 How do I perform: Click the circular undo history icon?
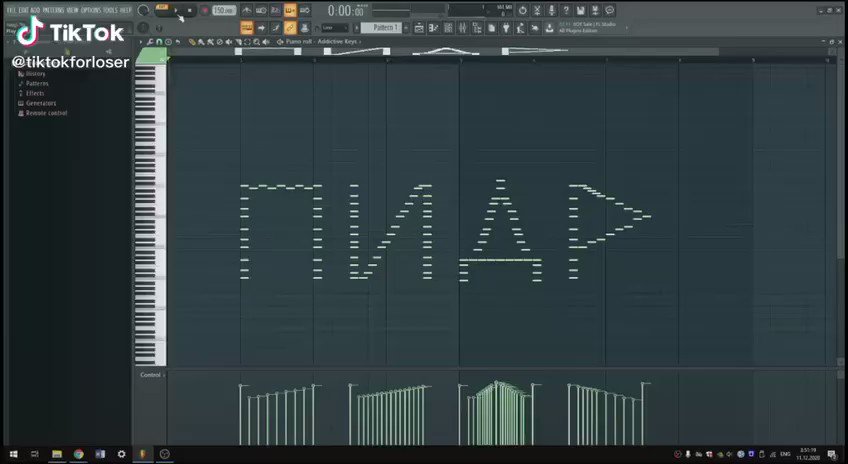click(522, 10)
